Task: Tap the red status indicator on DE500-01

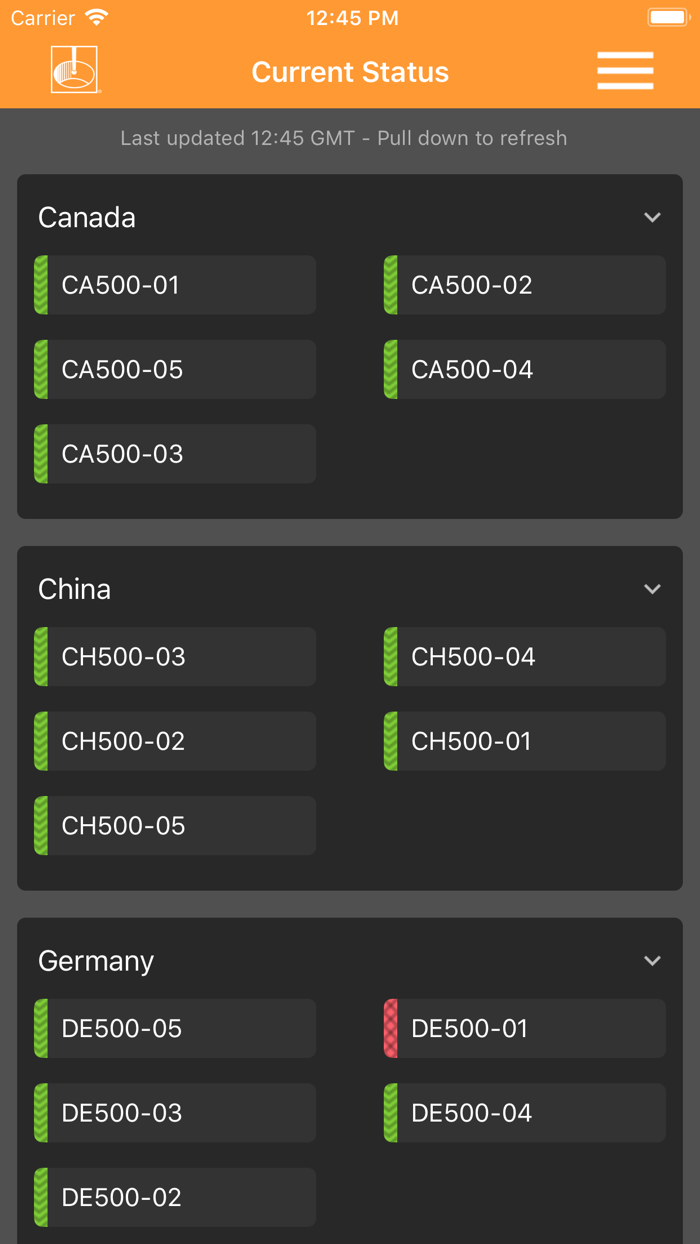Action: [391, 1028]
